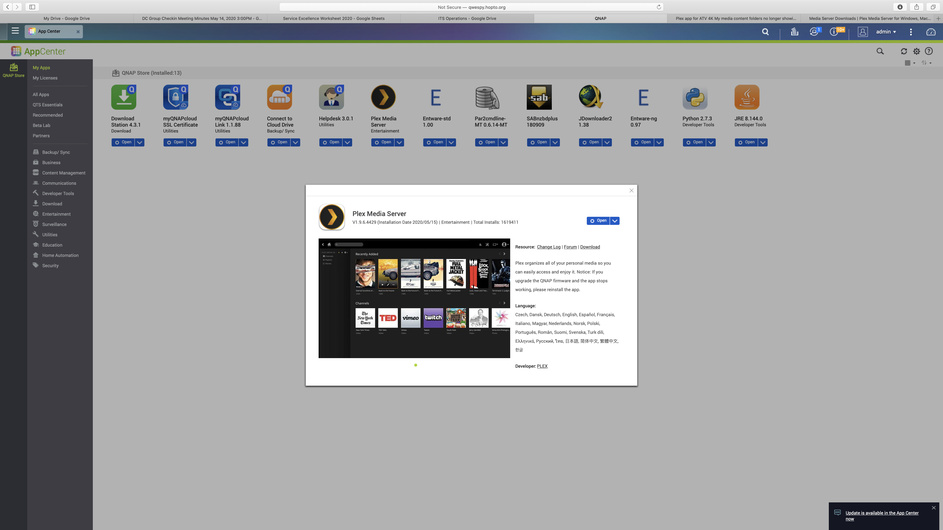
Task: Open the Backup/ Sync category
Action: [x=55, y=152]
